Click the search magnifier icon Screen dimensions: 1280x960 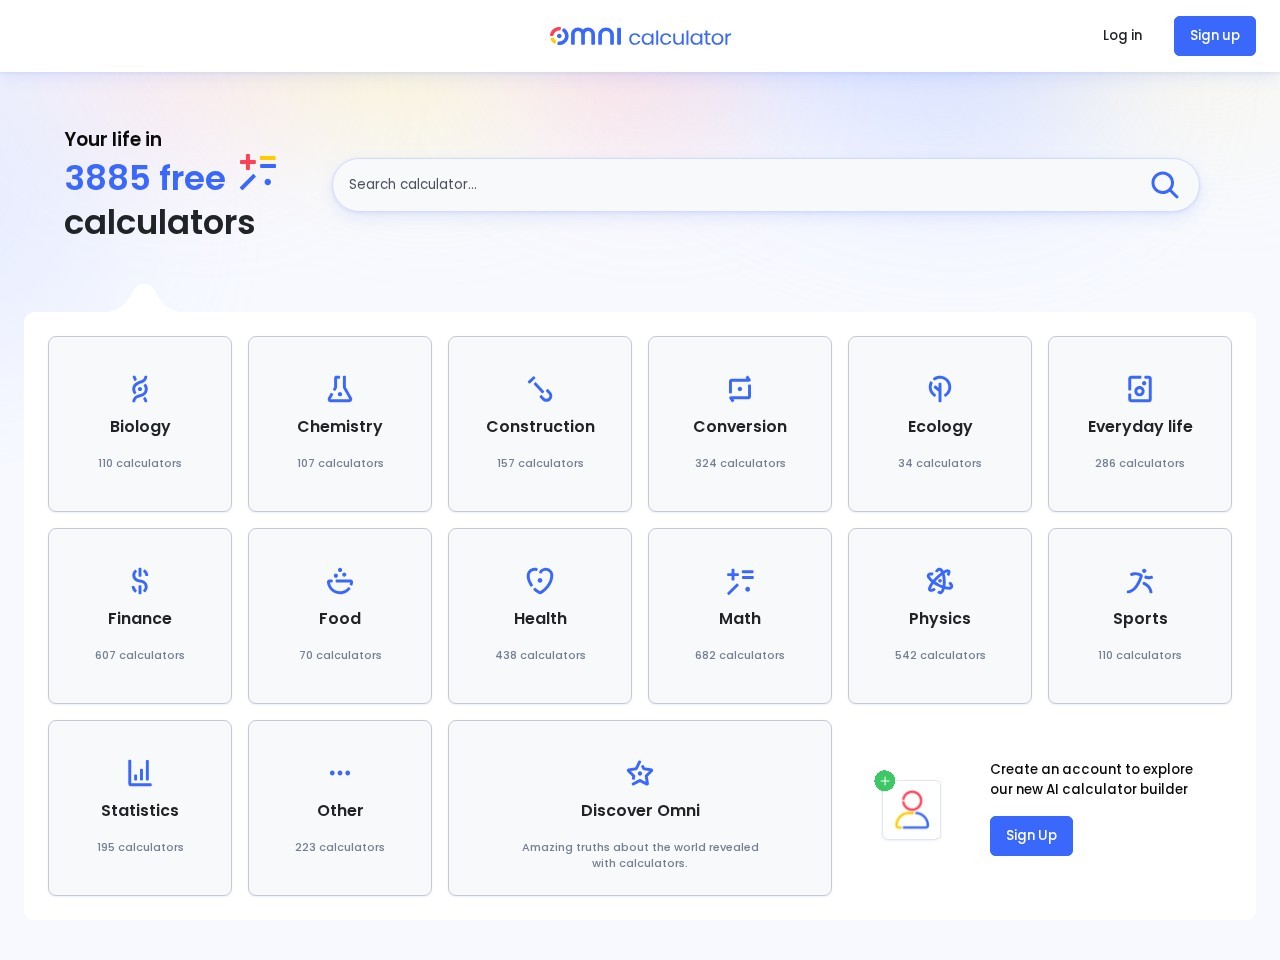click(x=1164, y=184)
